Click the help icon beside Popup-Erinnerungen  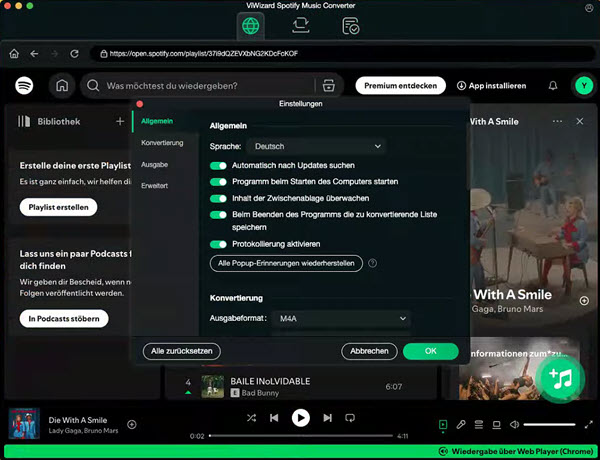pyautogui.click(x=372, y=263)
